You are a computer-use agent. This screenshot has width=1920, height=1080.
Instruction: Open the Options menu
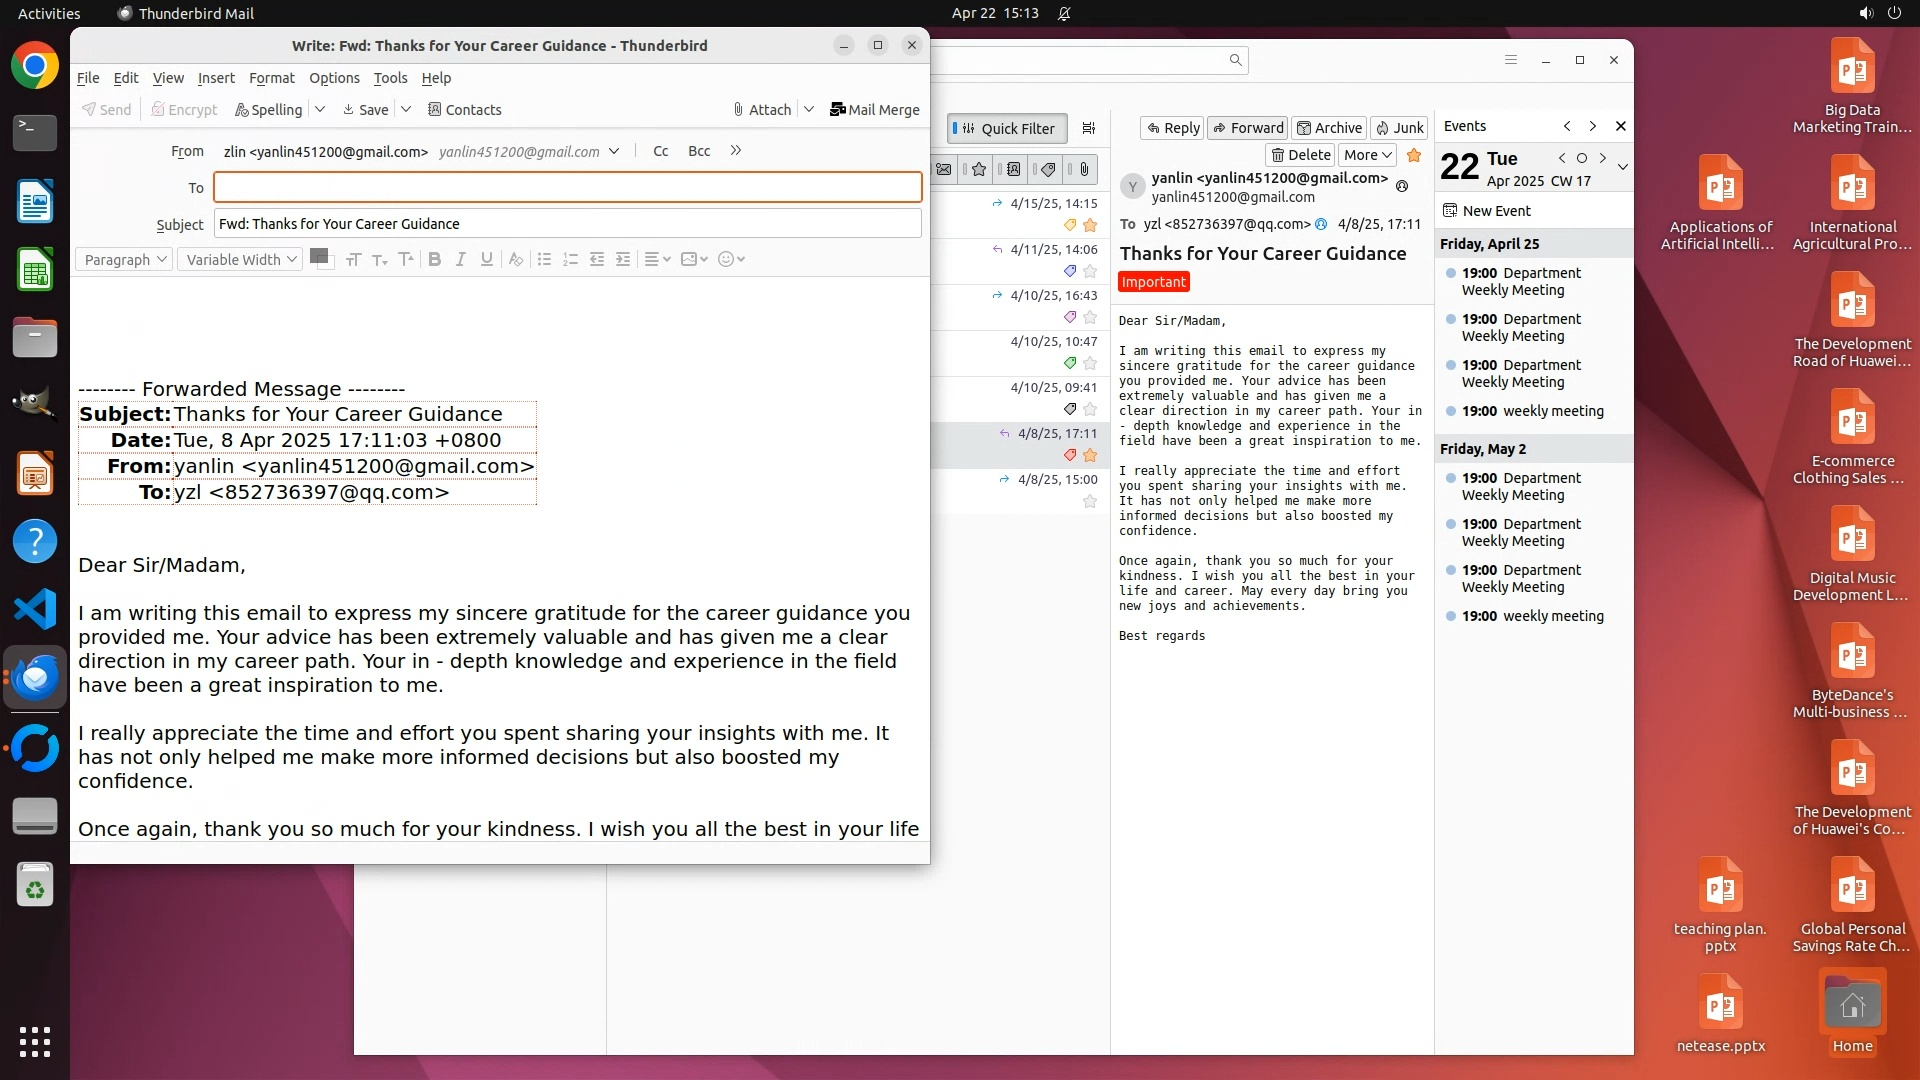(x=334, y=78)
